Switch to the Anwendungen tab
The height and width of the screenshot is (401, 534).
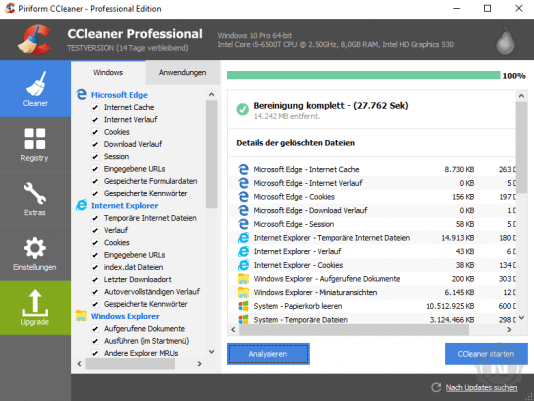[x=183, y=72]
